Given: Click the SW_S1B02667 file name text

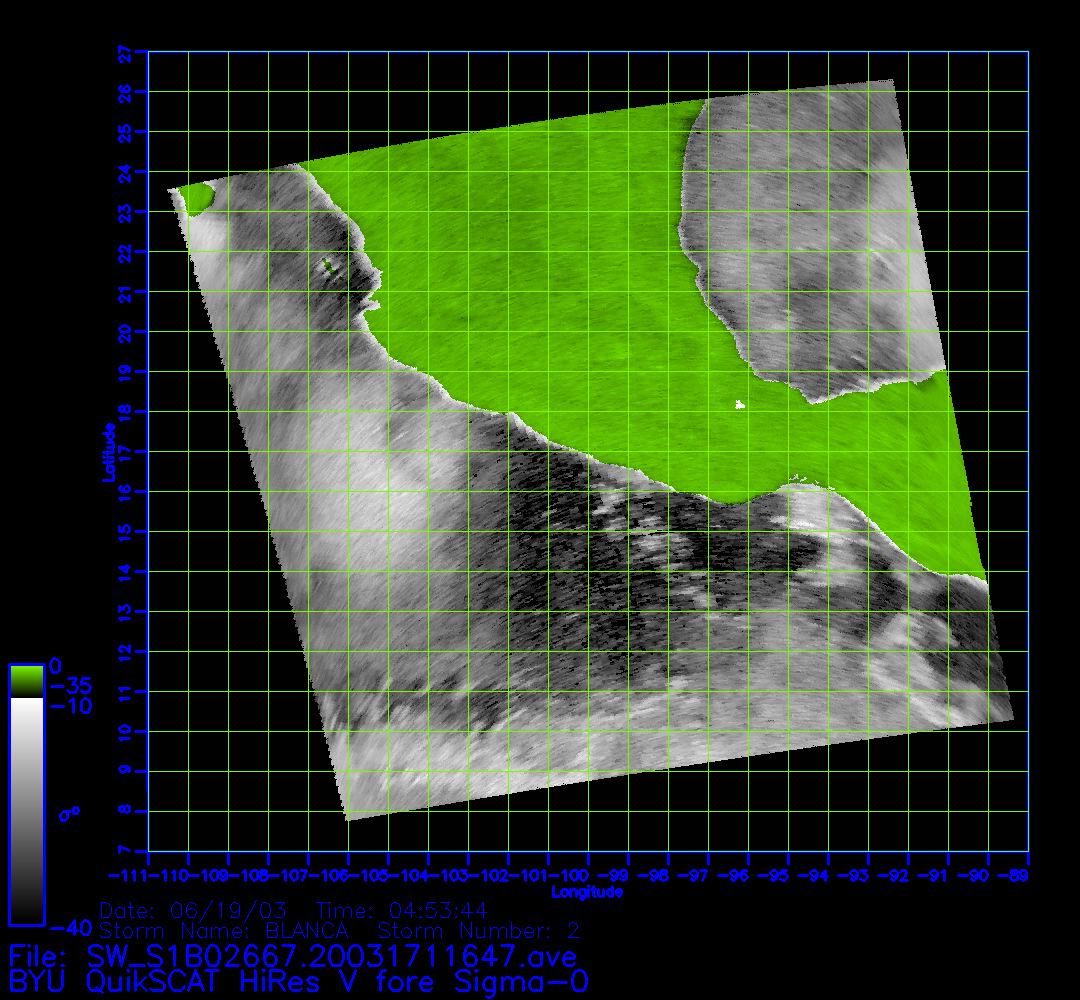Looking at the screenshot, I should coord(292,956).
